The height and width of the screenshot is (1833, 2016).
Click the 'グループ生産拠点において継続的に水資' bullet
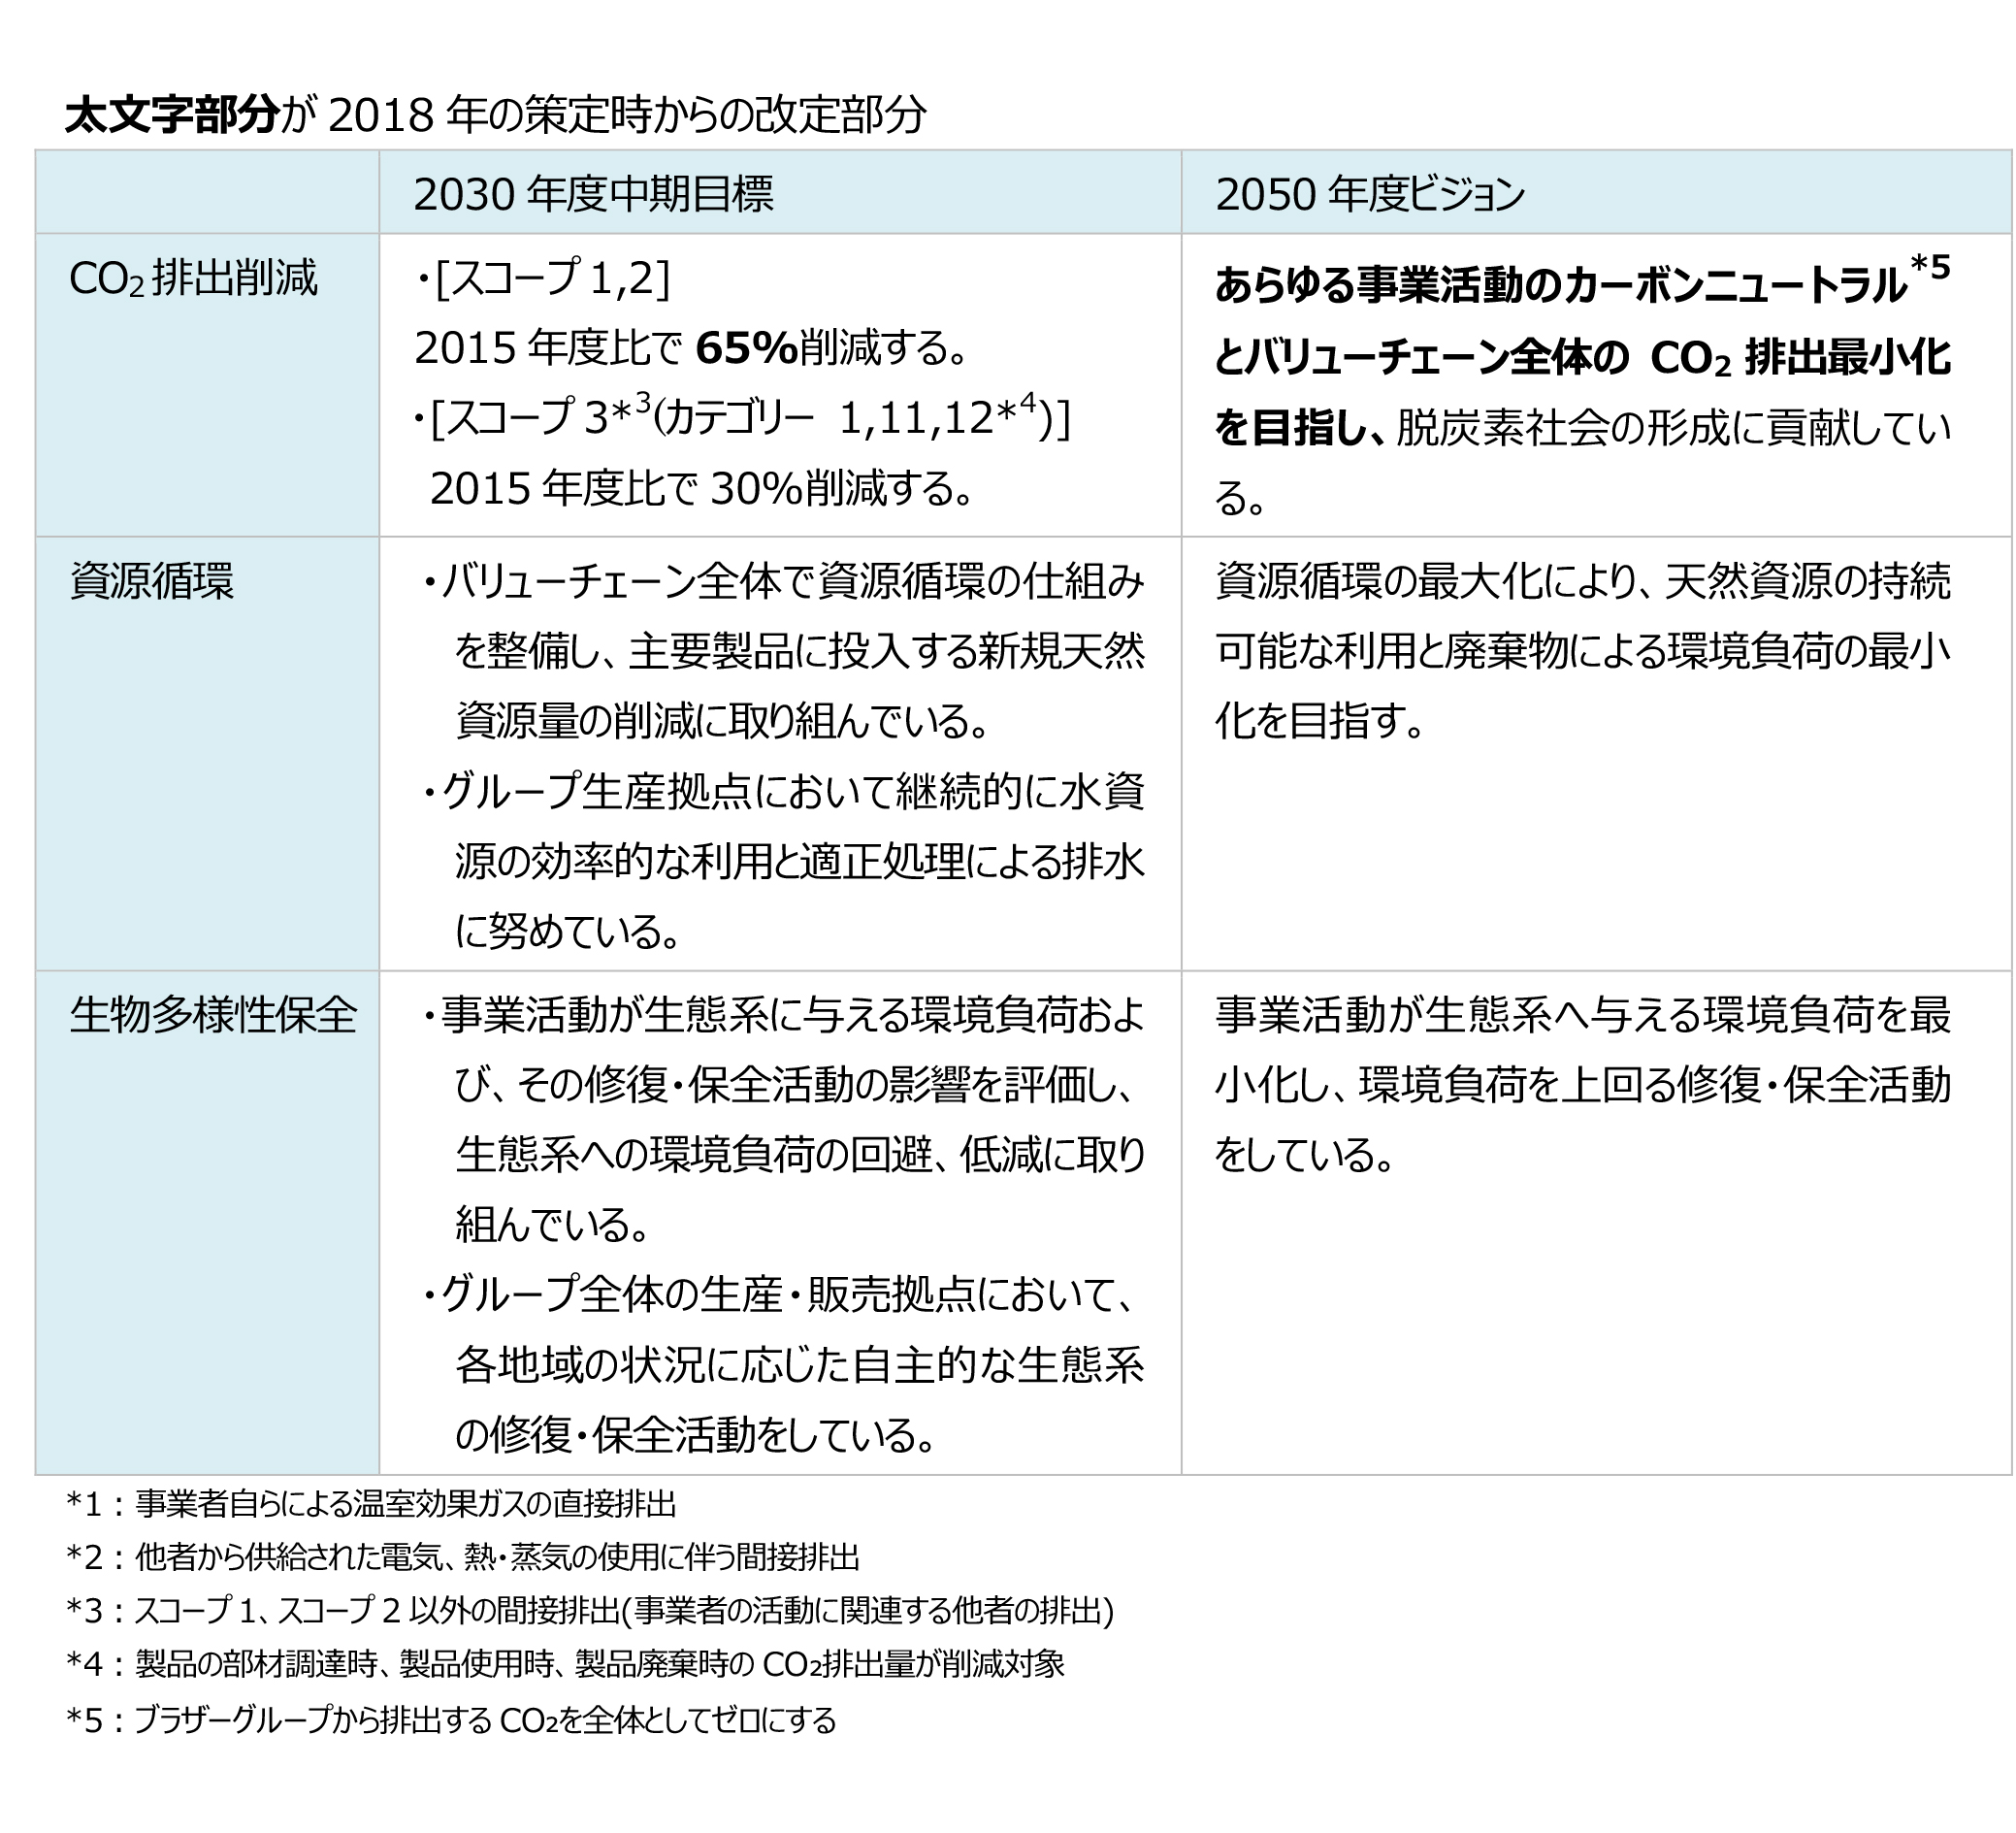[x=785, y=792]
